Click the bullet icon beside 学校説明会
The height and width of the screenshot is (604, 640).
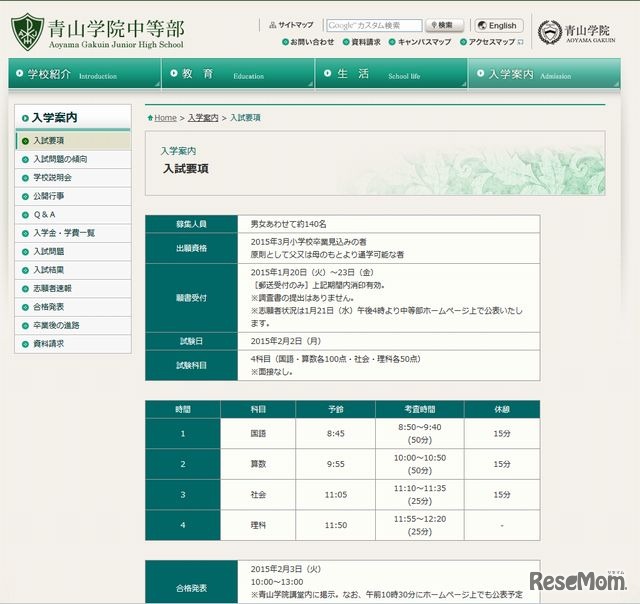point(25,178)
